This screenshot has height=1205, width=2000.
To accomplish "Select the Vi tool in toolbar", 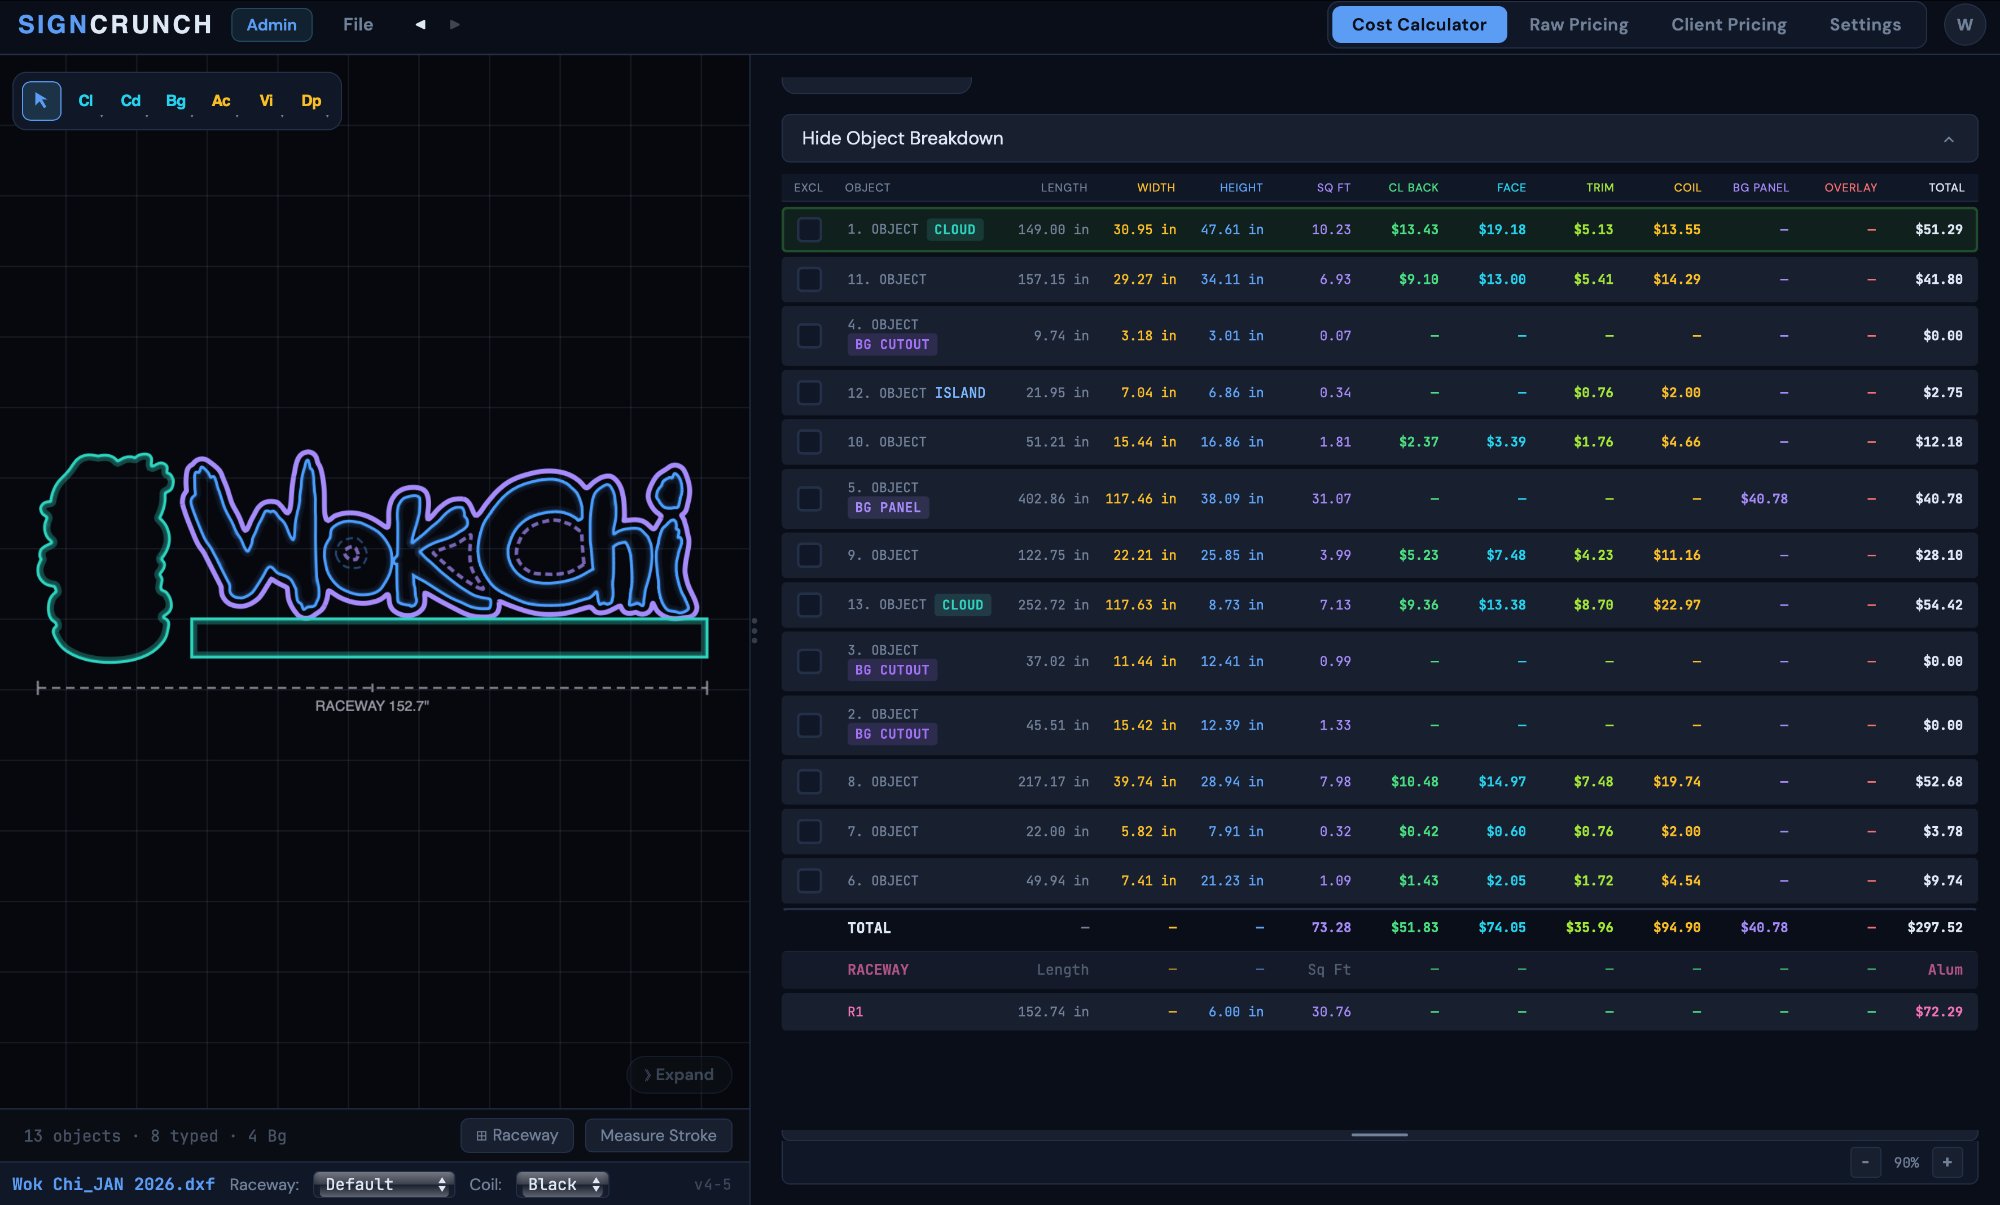I will click(266, 101).
